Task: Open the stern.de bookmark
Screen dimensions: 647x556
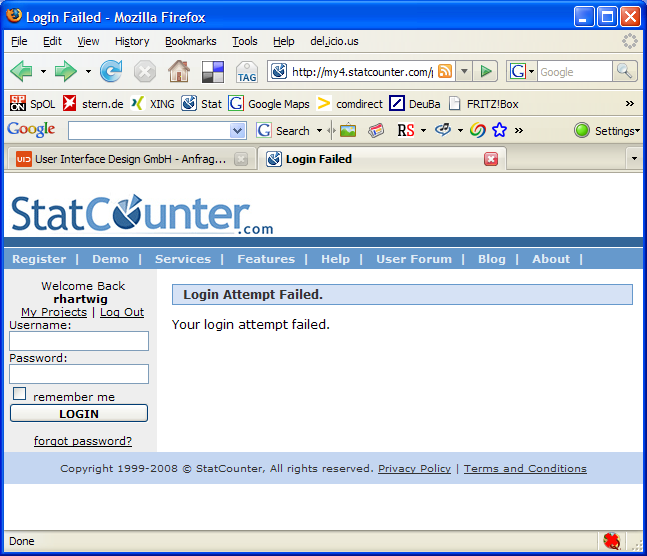Action: coord(93,104)
